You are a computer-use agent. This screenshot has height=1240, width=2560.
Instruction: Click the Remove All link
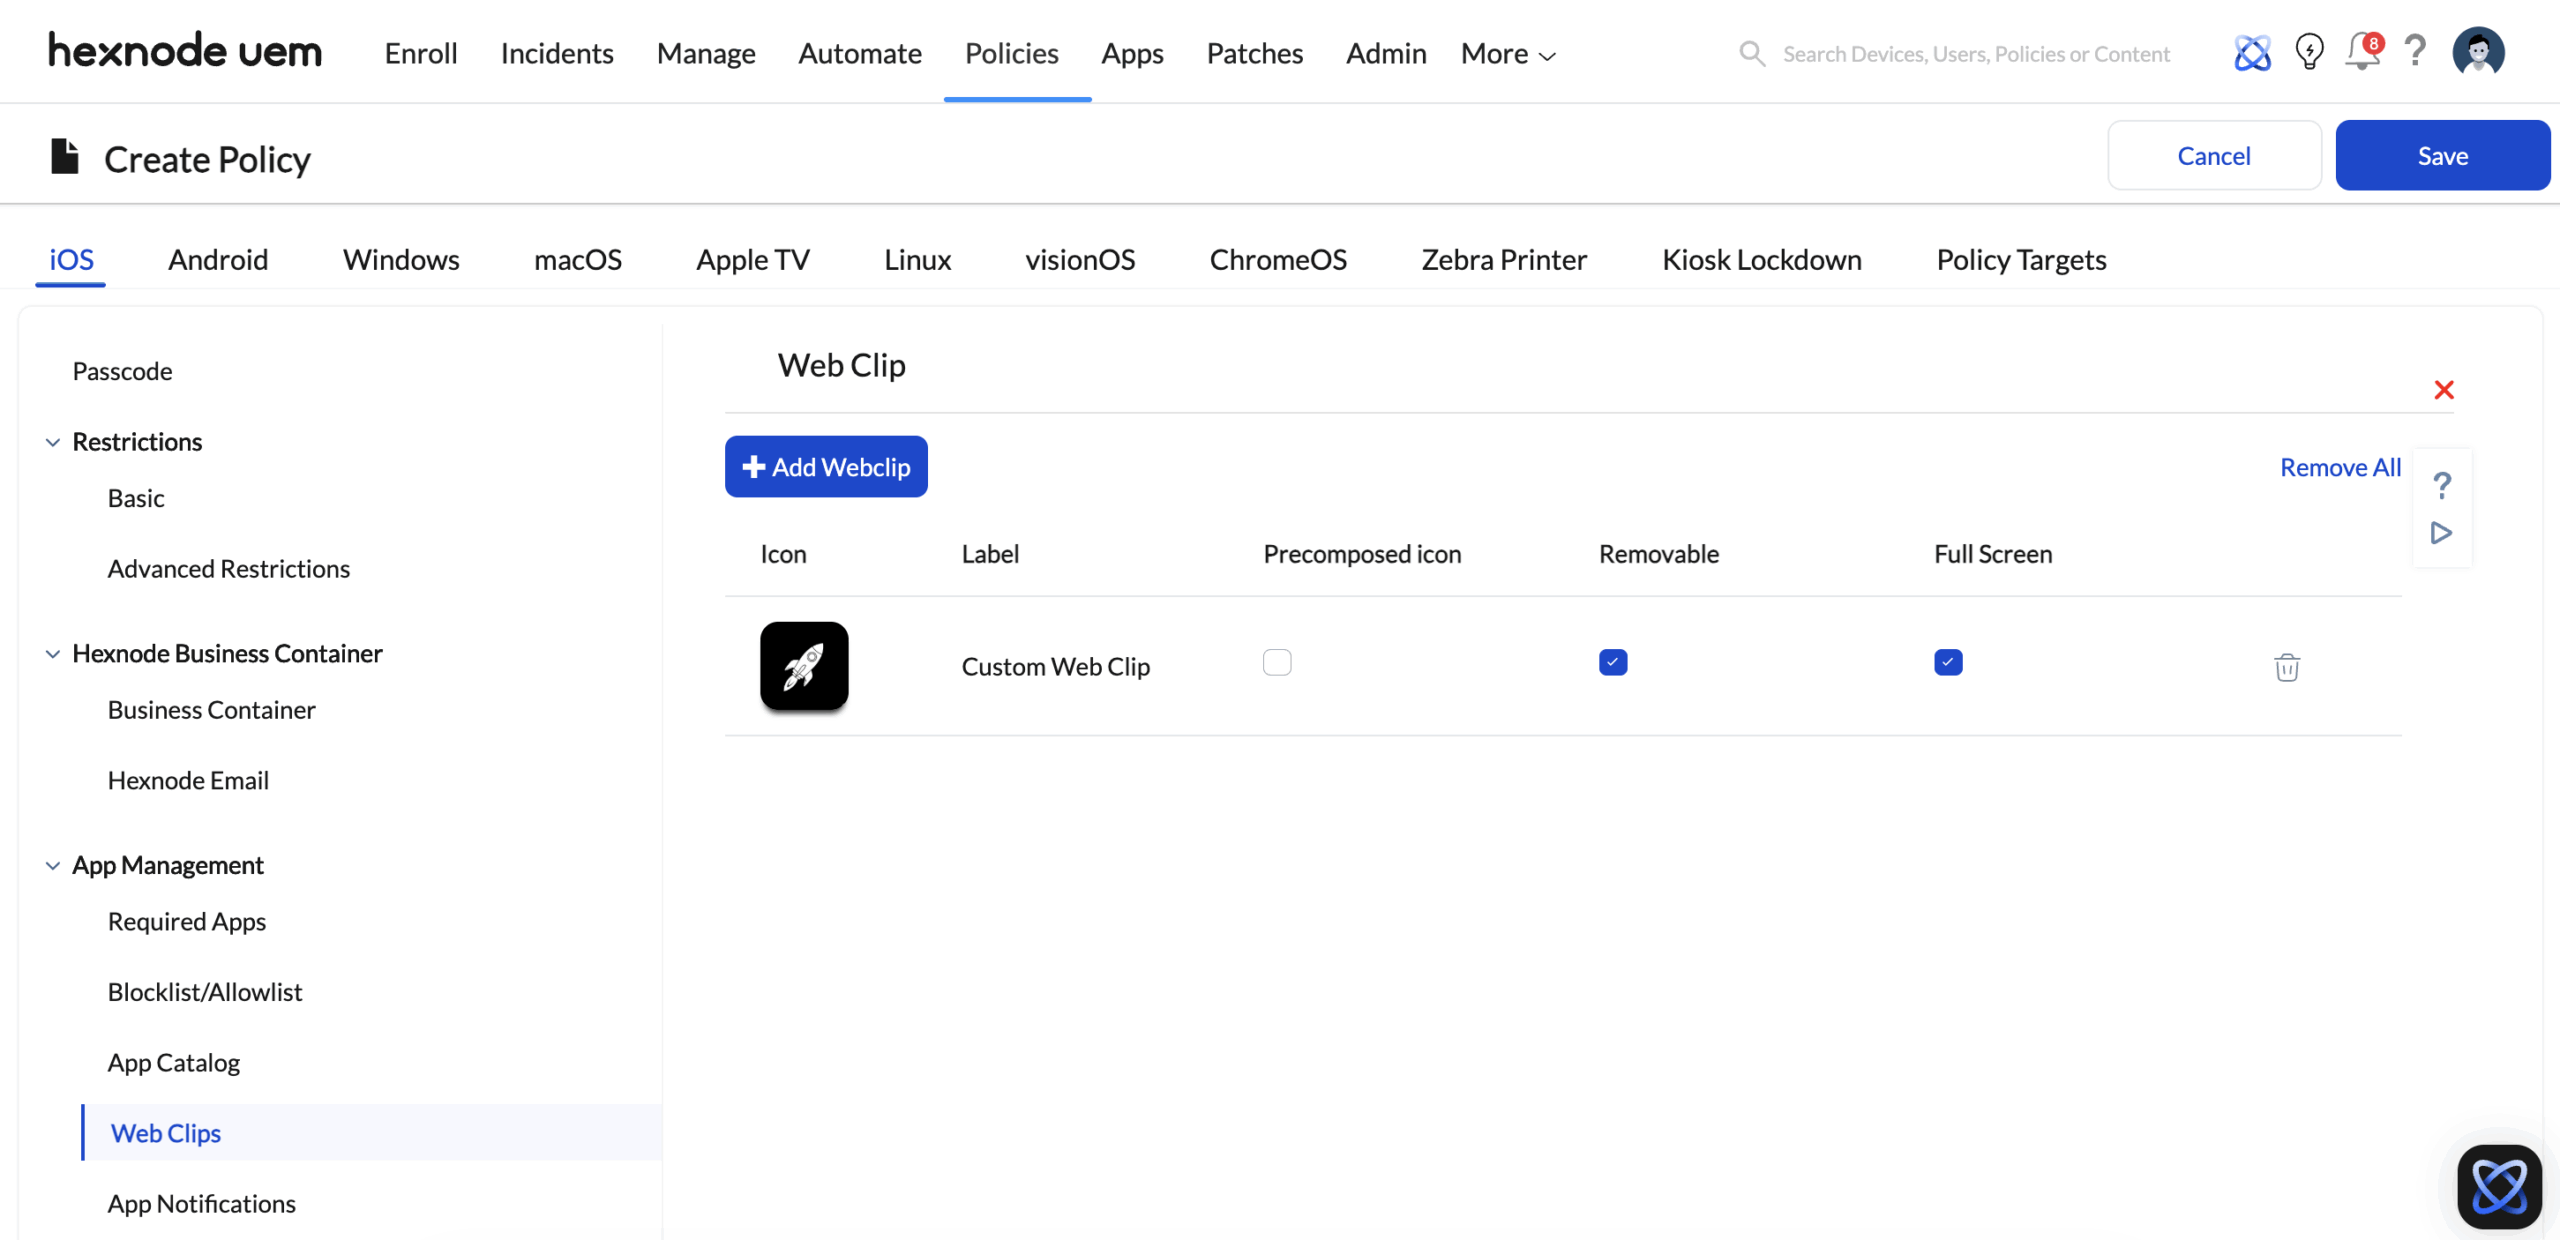2340,467
